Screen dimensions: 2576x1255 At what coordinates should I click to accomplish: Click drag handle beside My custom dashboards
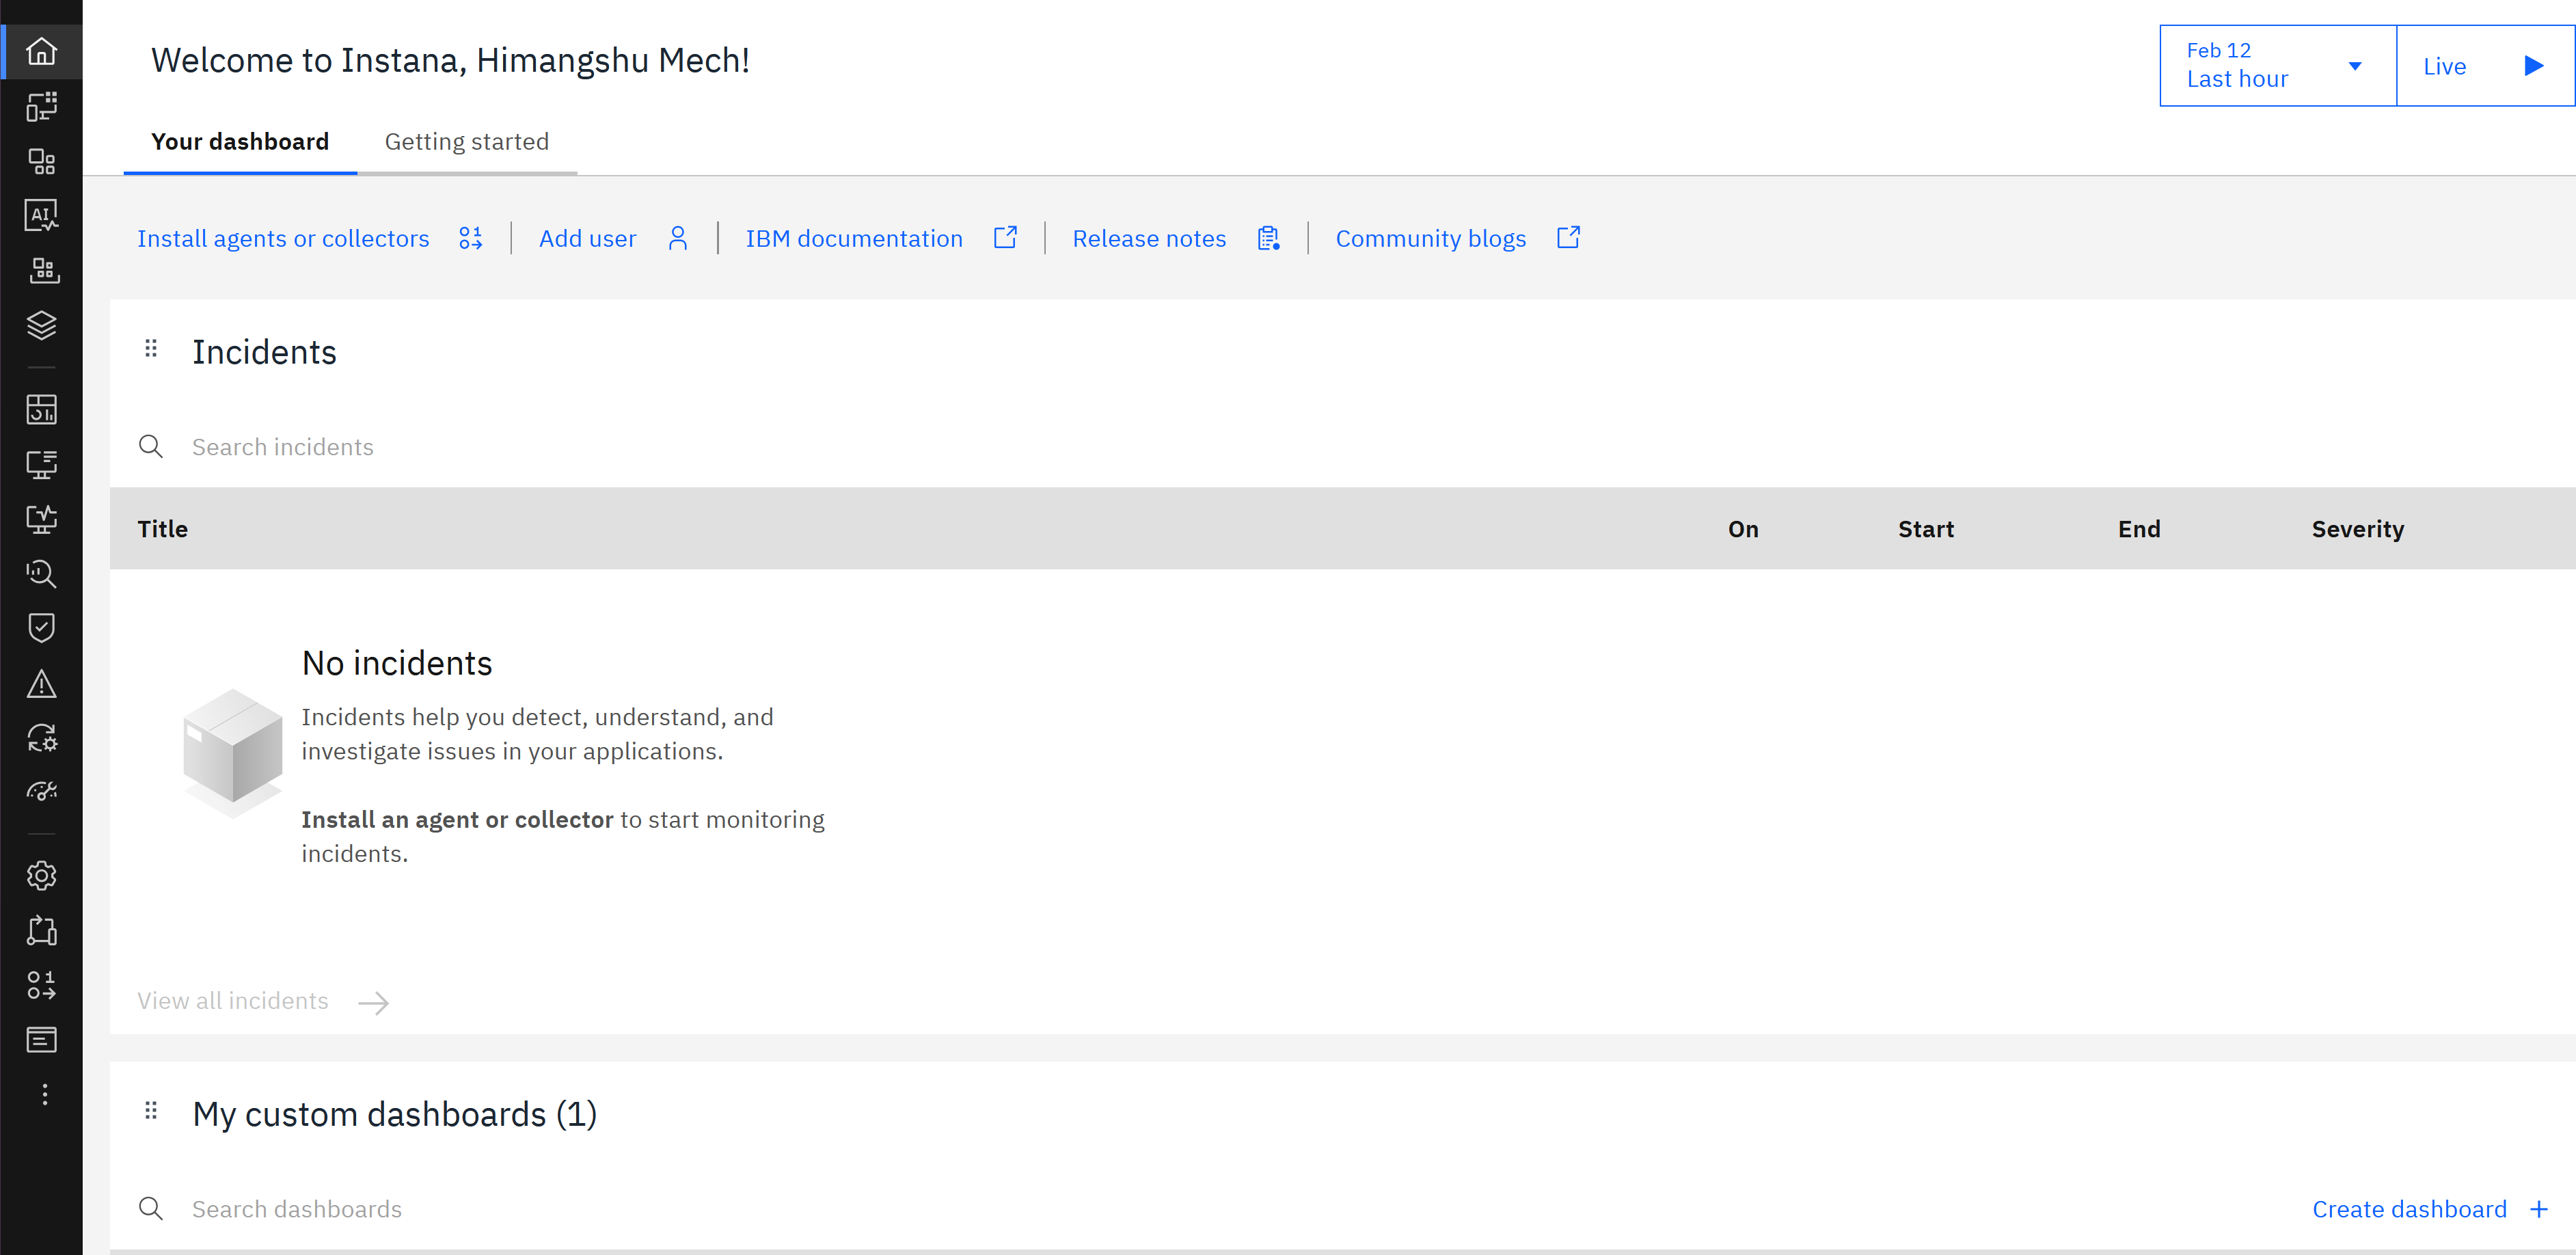pos(151,1111)
